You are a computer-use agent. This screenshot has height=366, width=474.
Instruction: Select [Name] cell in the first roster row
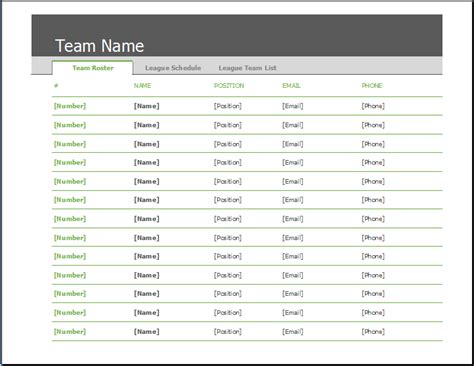(x=147, y=106)
